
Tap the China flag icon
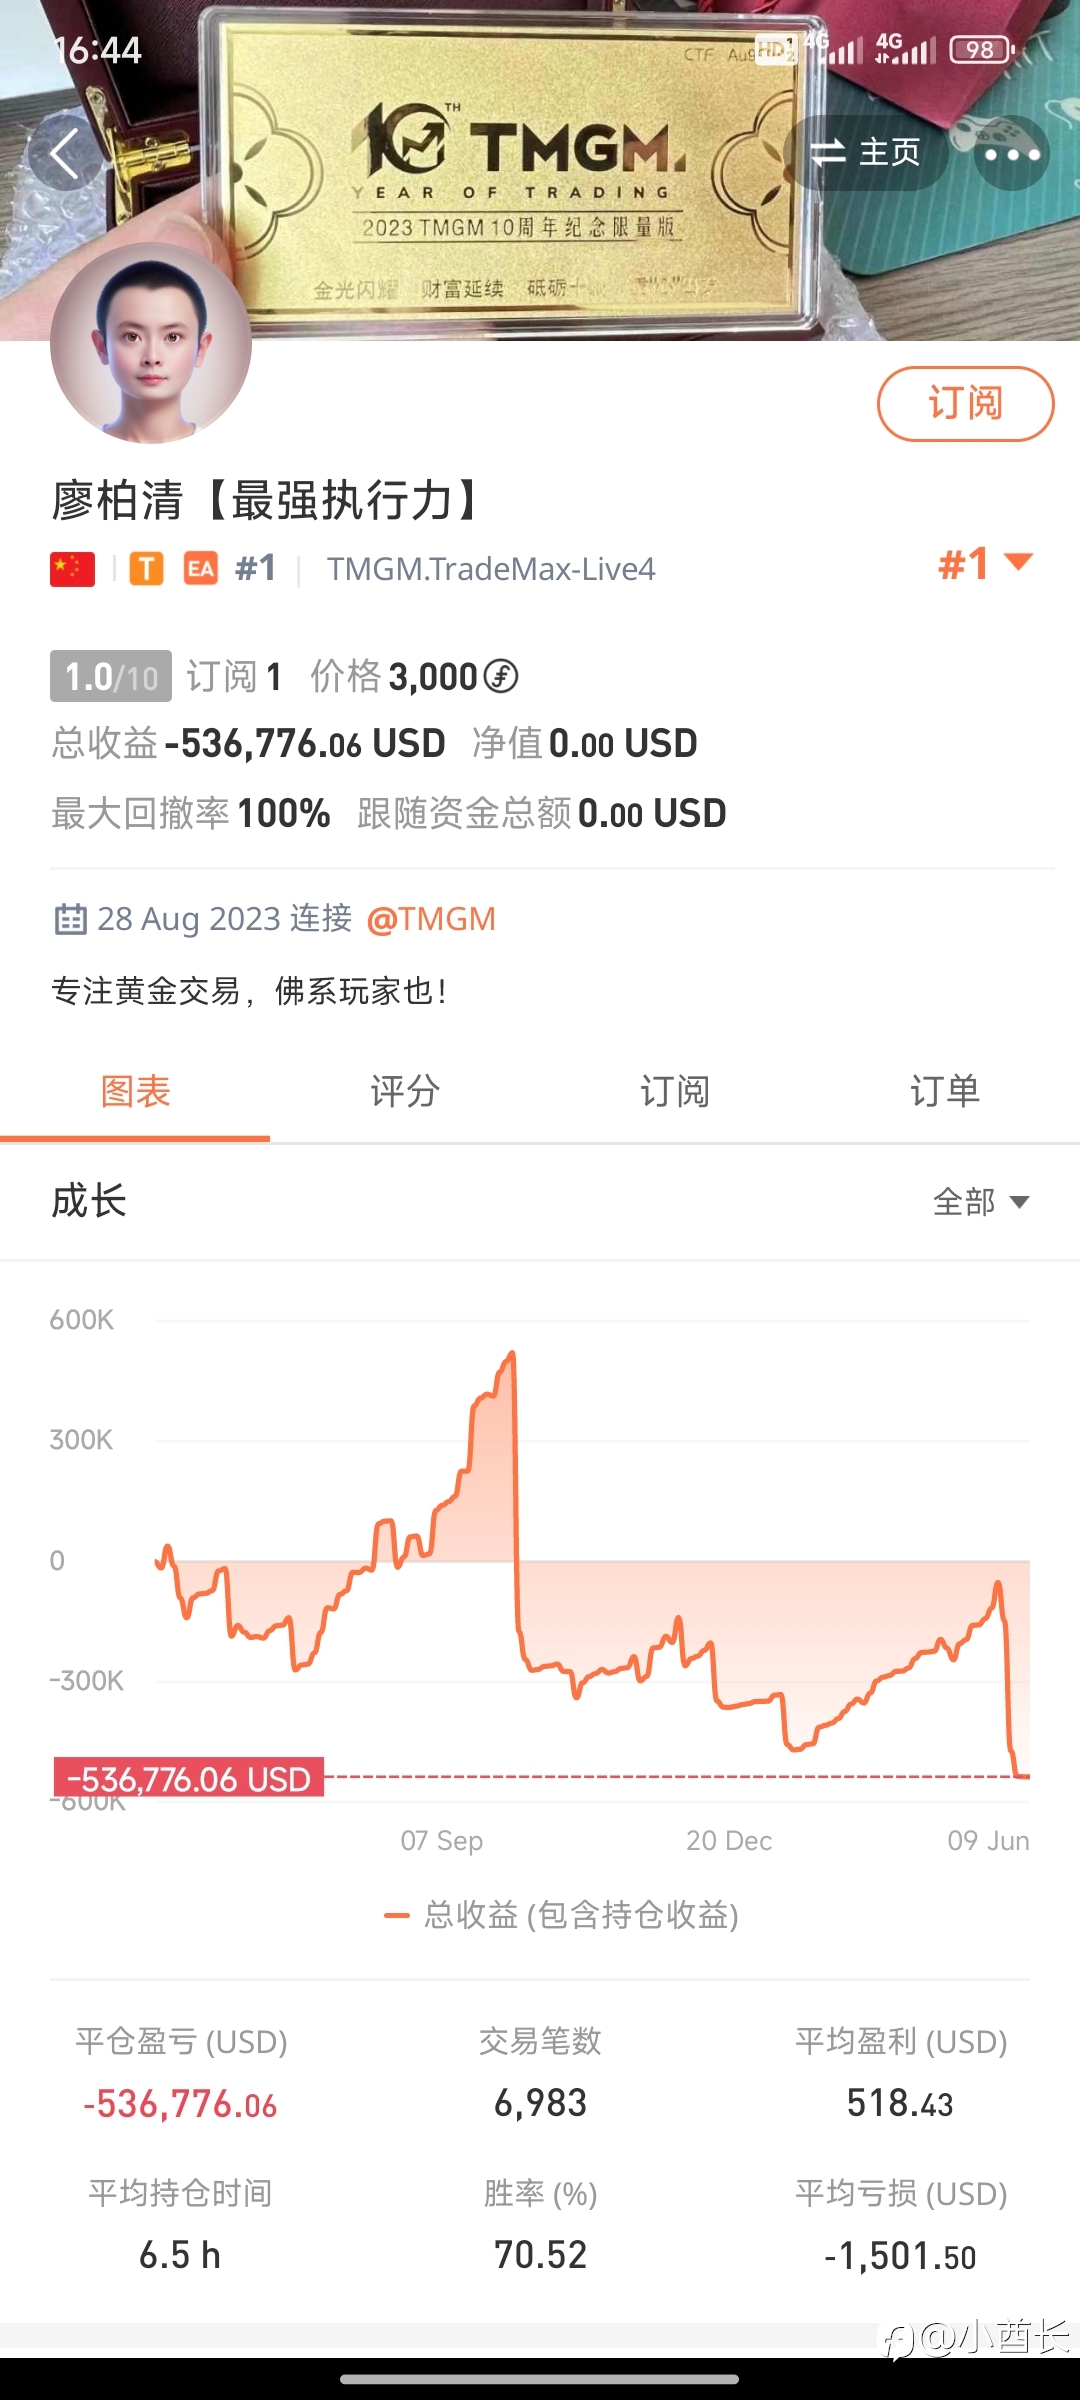[x=73, y=569]
